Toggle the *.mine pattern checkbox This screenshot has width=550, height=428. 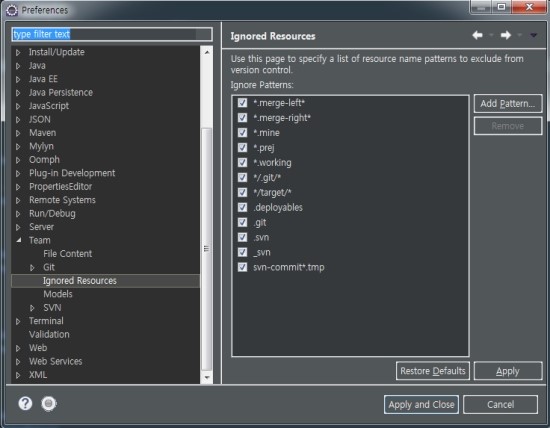242,133
